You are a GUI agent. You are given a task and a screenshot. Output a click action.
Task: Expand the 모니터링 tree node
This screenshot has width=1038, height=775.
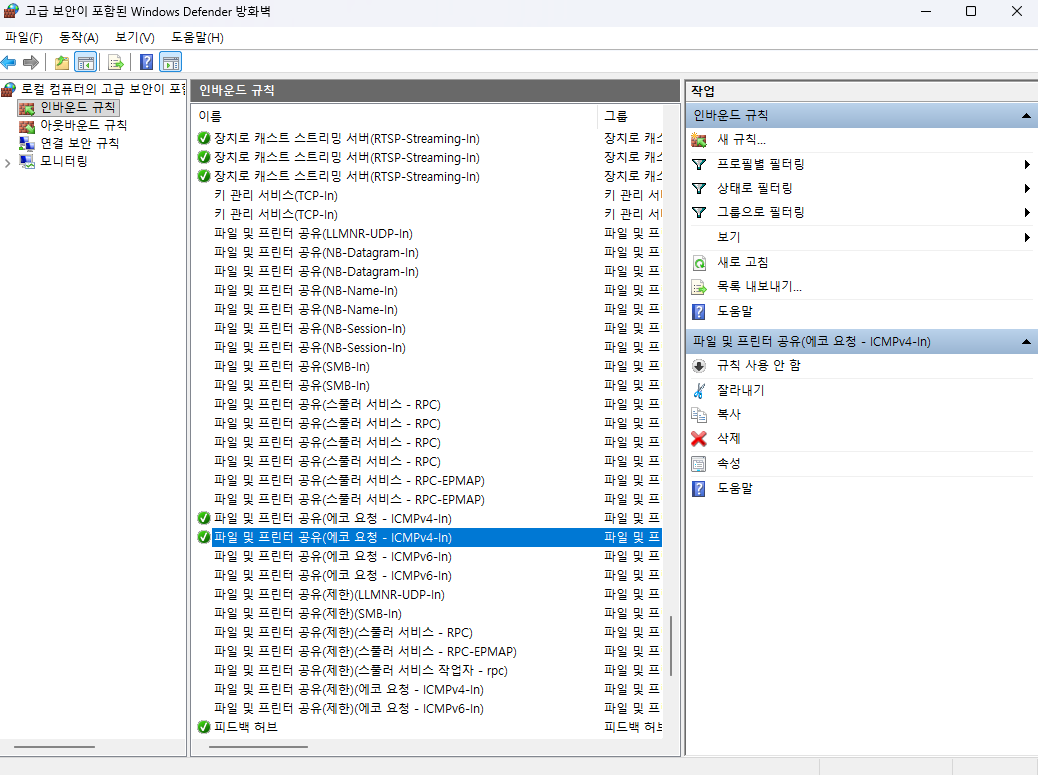pyautogui.click(x=7, y=163)
